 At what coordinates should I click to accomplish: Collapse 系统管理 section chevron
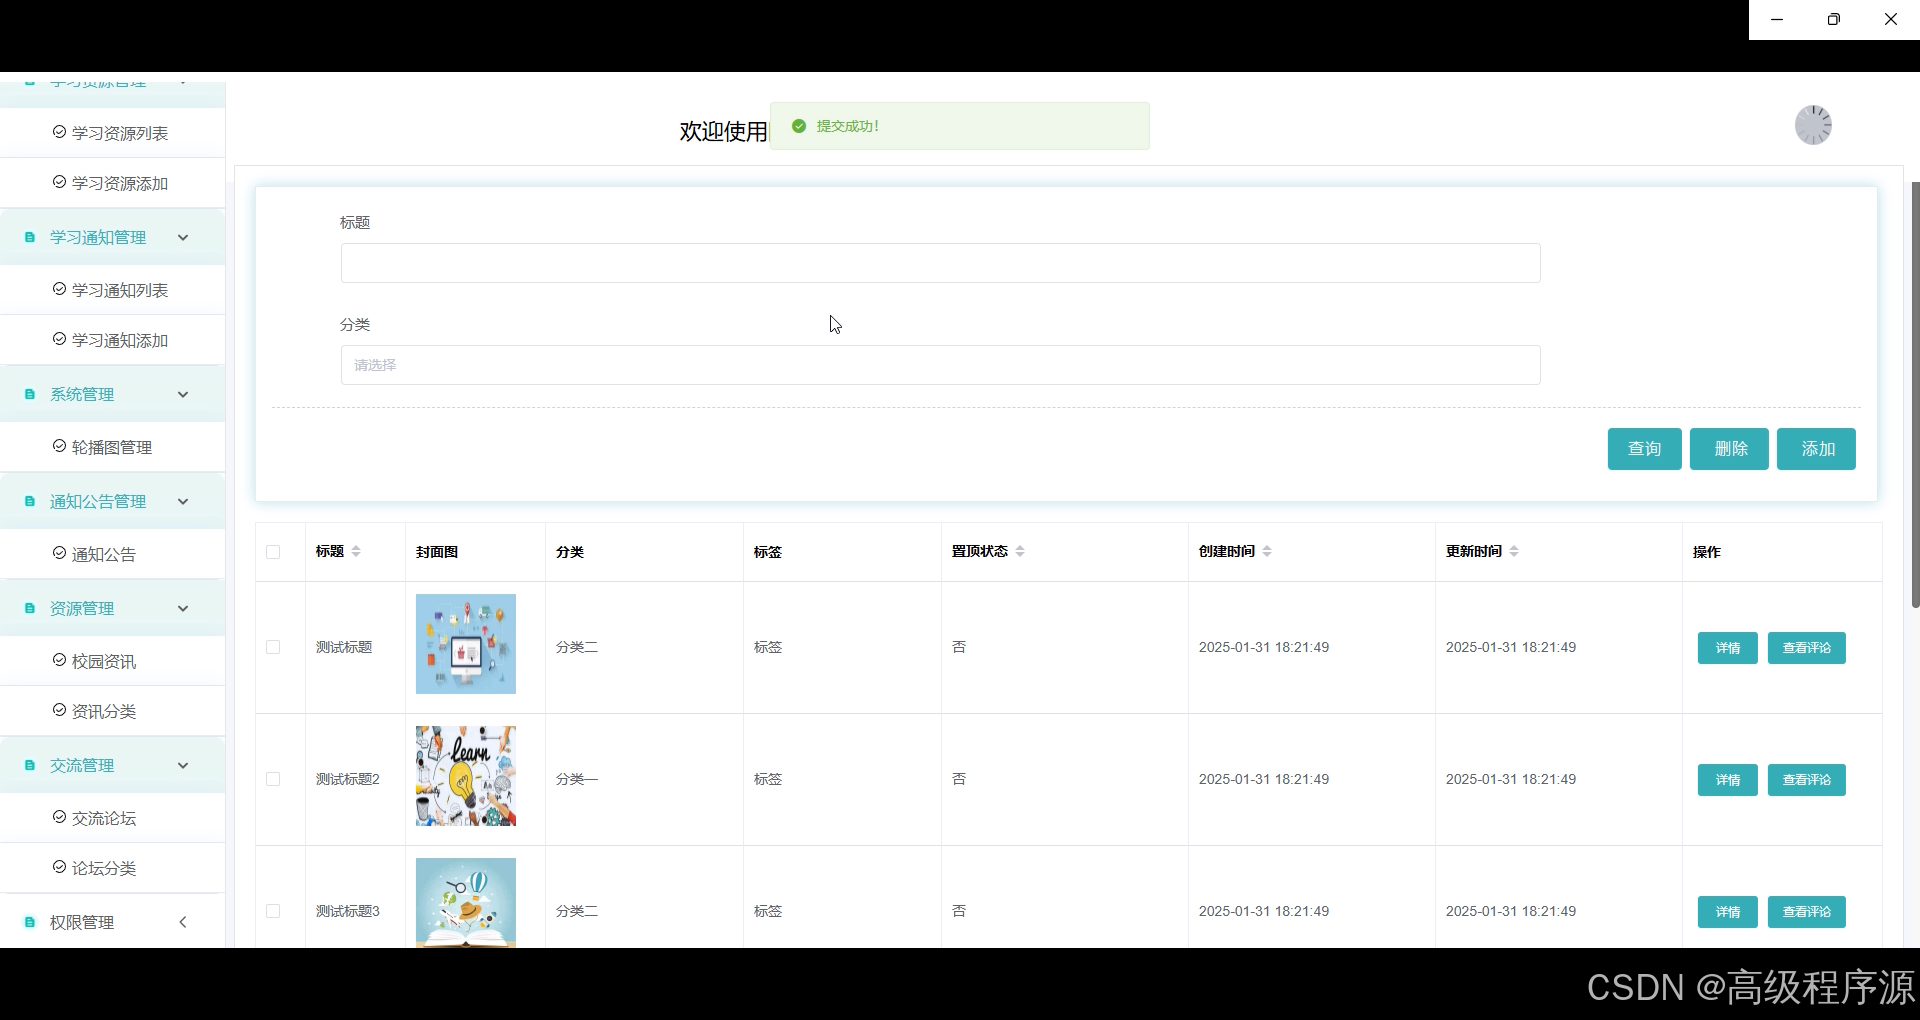(183, 394)
